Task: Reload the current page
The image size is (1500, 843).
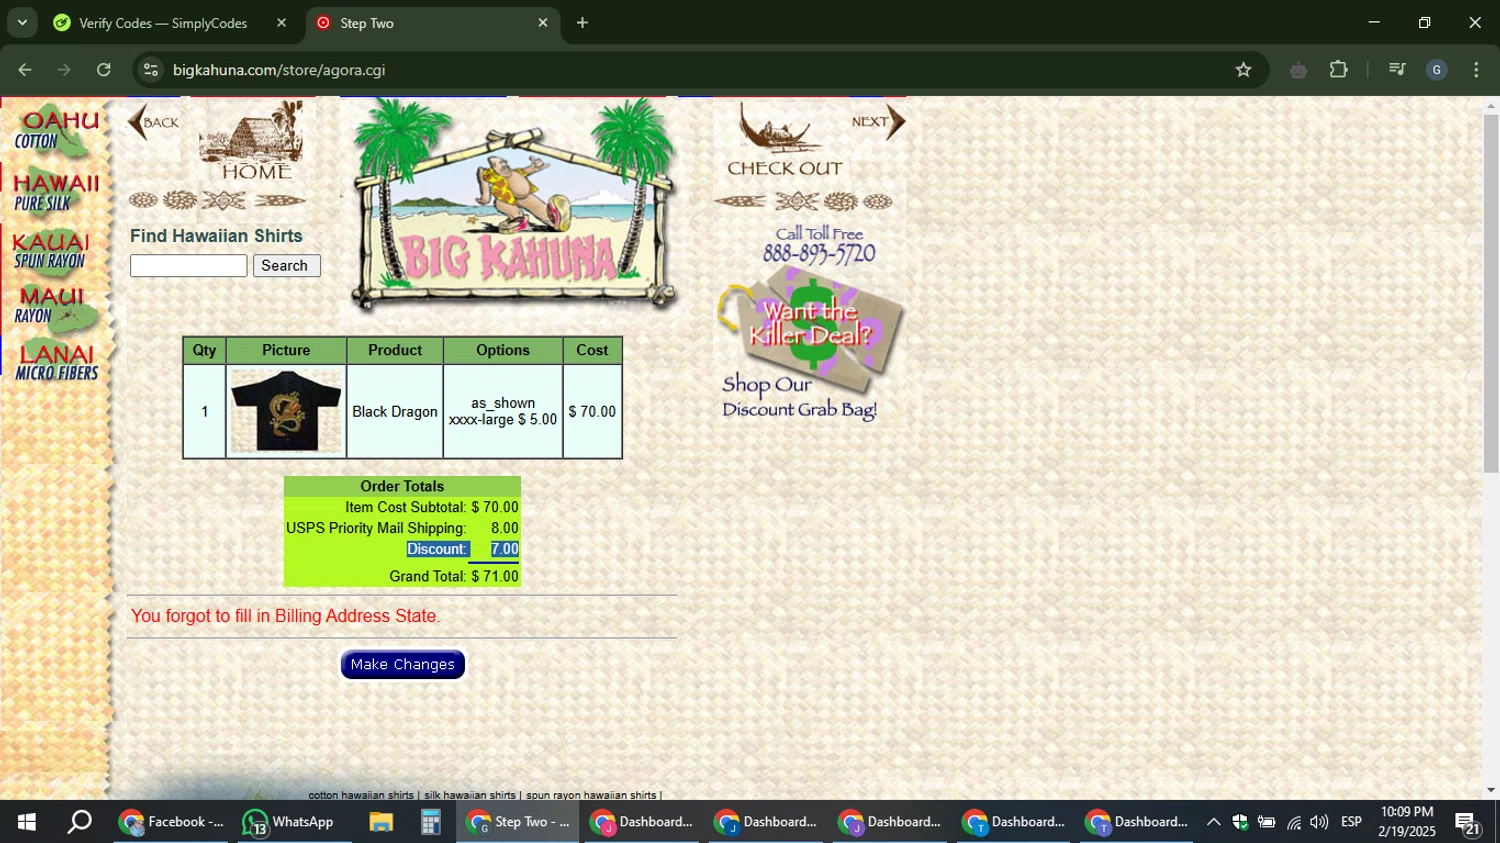Action: 104,70
